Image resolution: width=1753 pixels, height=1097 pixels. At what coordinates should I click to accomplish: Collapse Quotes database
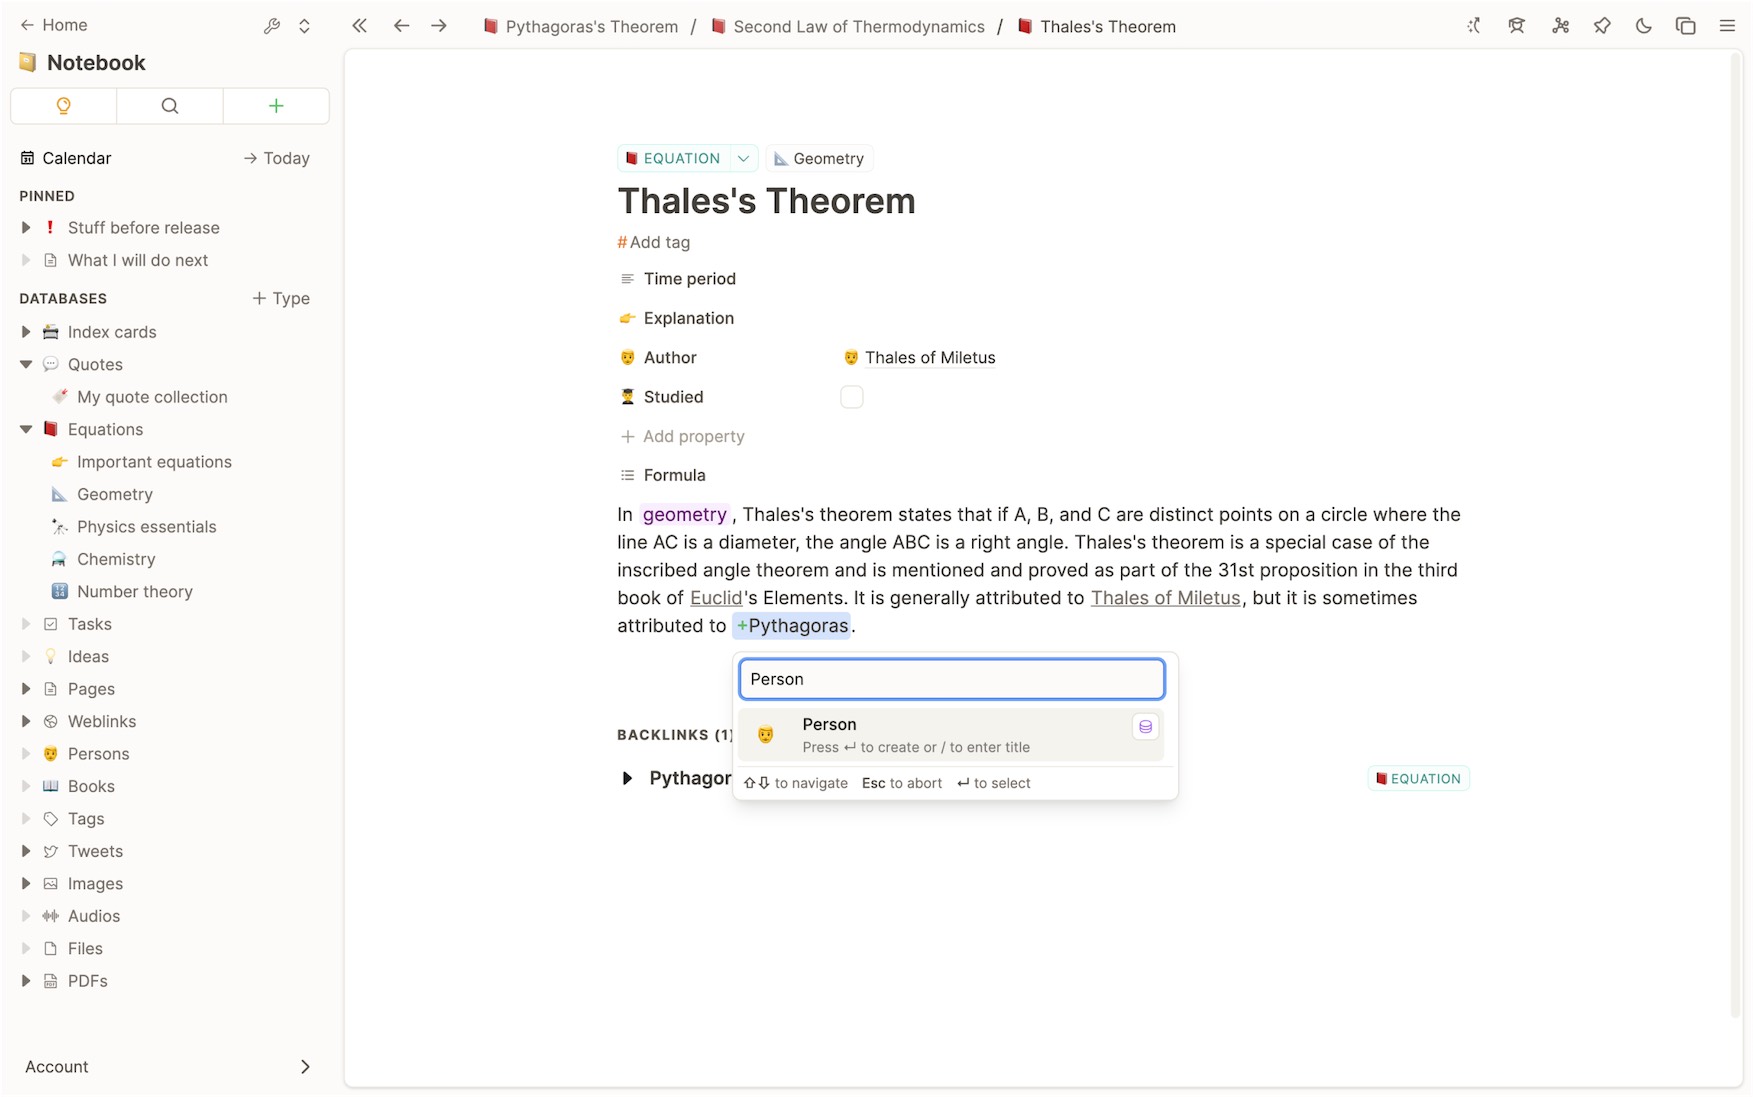(26, 365)
